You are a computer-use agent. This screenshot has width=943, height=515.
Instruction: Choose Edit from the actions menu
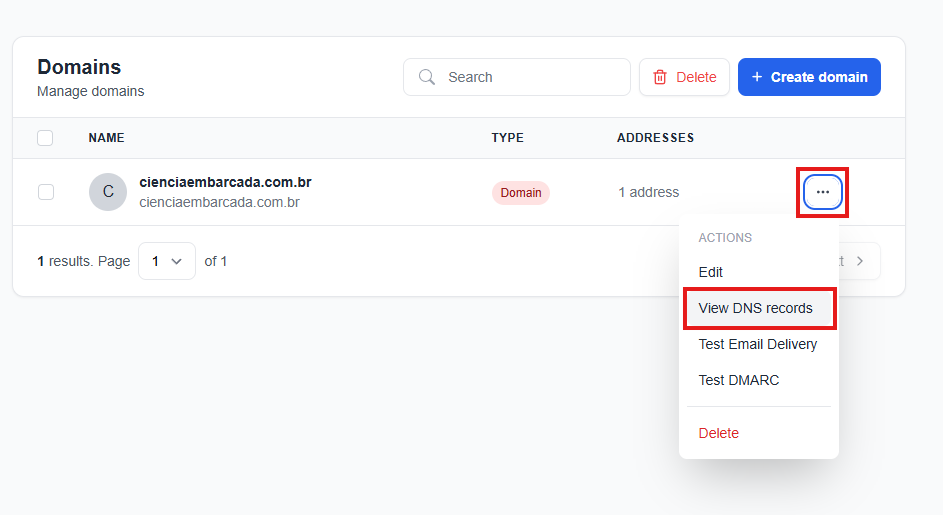(x=711, y=272)
